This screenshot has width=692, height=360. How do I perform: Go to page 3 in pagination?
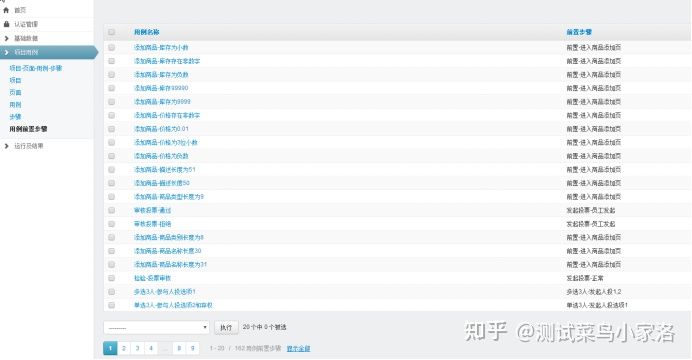click(137, 348)
